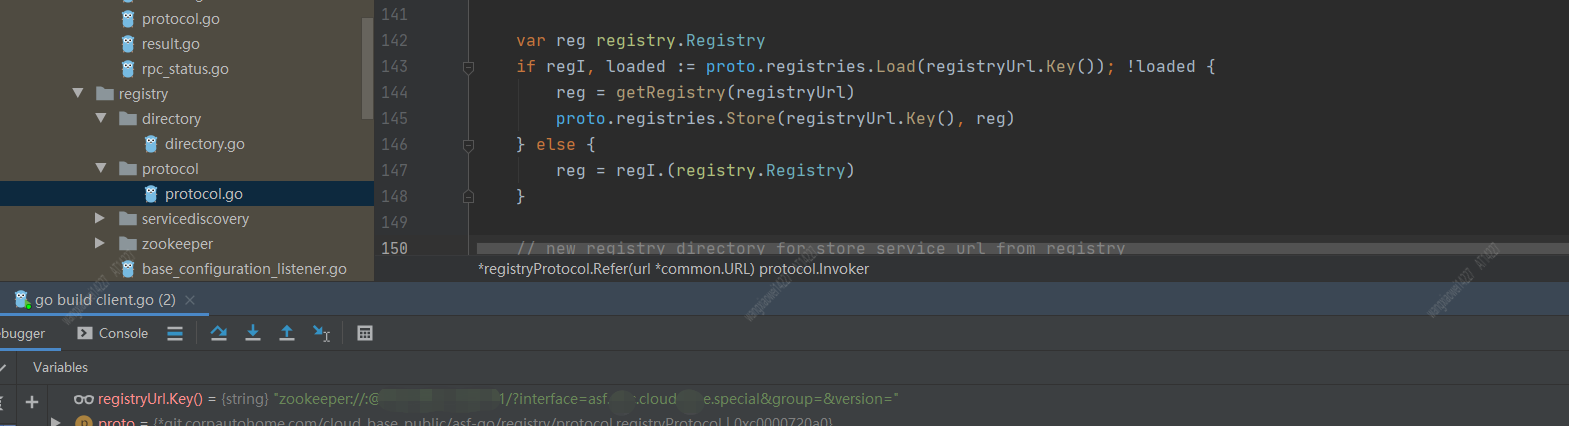The height and width of the screenshot is (426, 1569).
Task: Select the registryUrl.Key() watch entry
Action: (x=486, y=399)
